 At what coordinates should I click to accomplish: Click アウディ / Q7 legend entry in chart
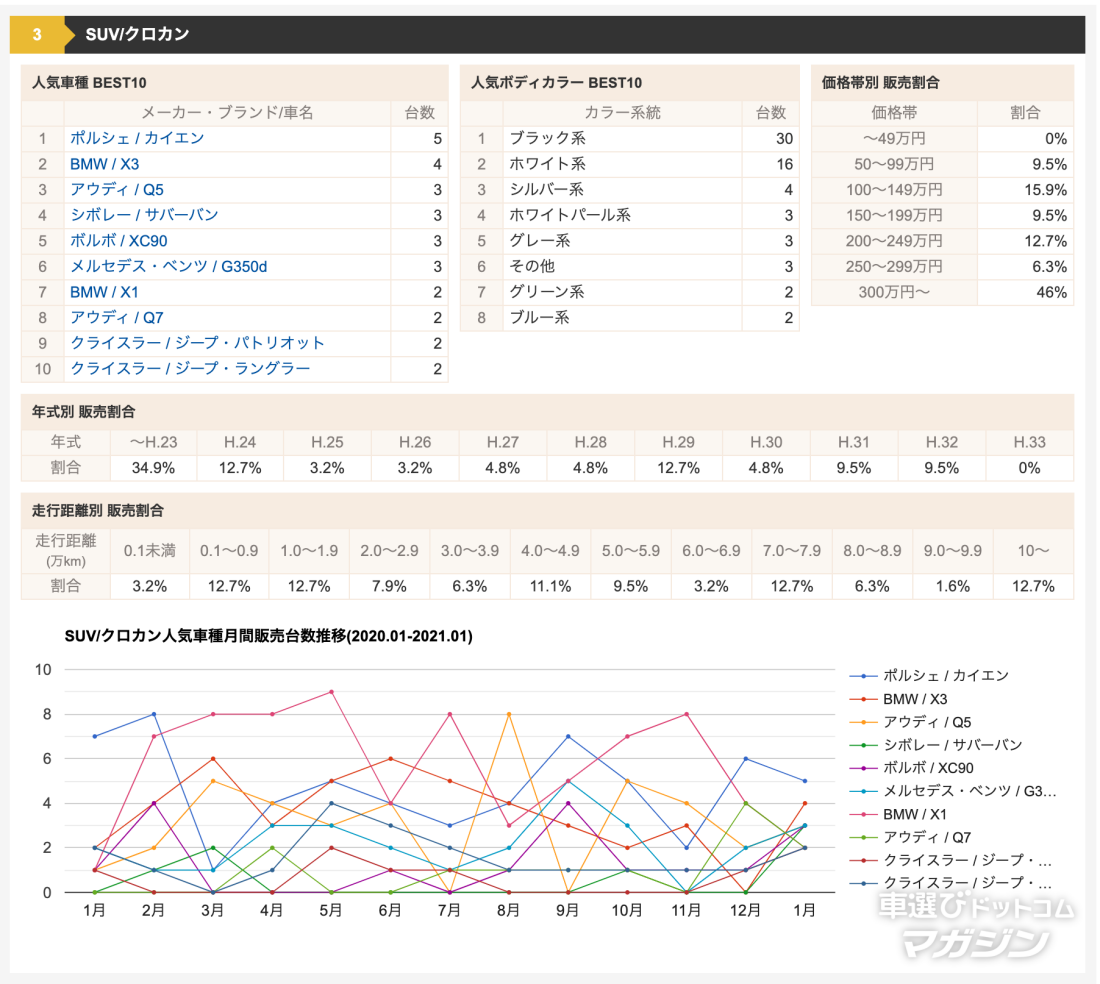click(x=911, y=837)
